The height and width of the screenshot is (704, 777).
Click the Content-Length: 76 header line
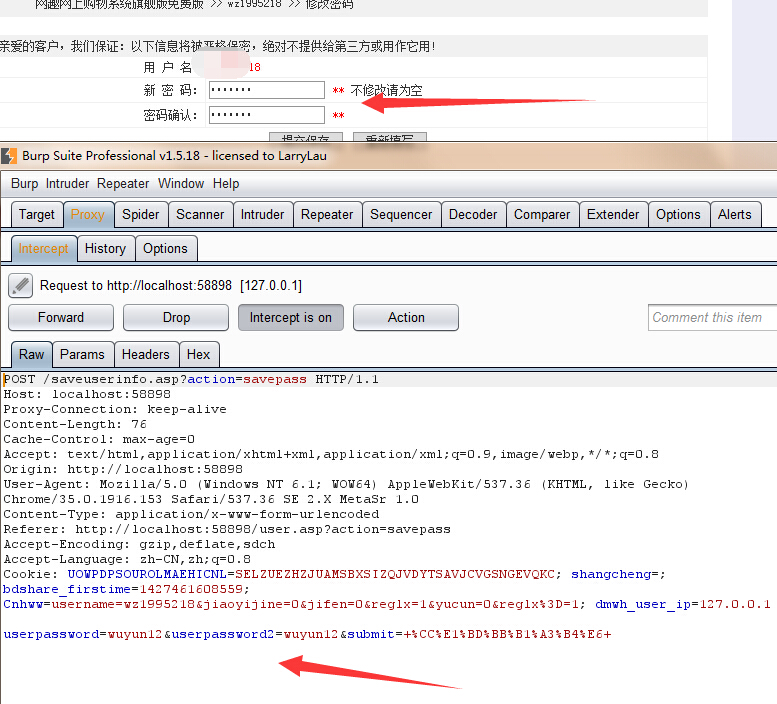point(75,424)
